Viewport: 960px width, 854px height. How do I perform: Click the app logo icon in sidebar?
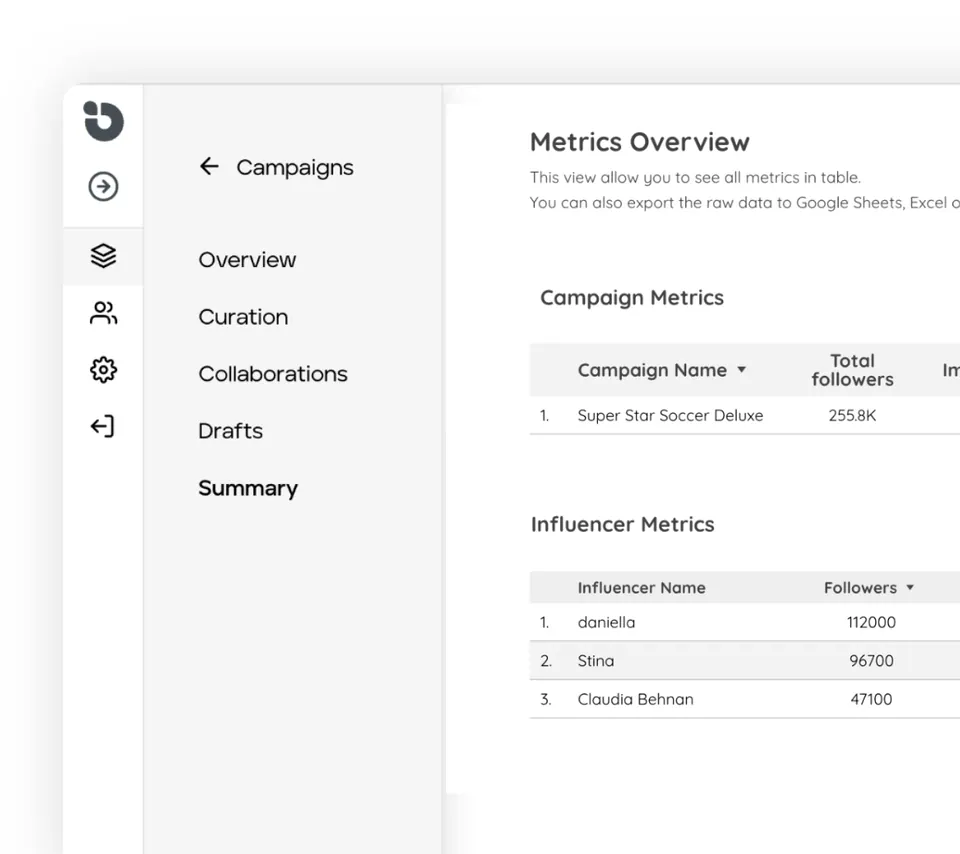(103, 121)
